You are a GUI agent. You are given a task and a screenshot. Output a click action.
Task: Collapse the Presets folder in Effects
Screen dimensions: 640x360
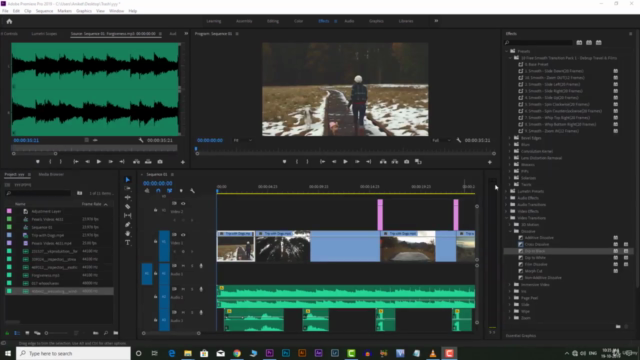point(507,51)
